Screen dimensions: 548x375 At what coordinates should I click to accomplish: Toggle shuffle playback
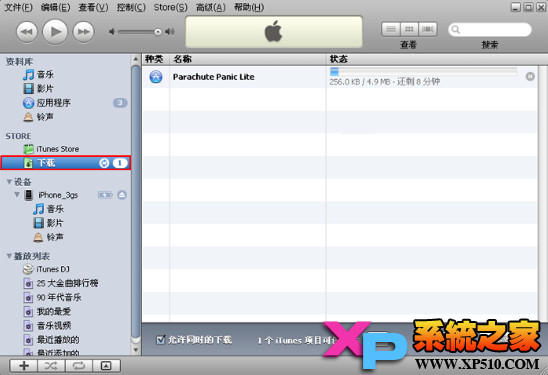point(51,366)
